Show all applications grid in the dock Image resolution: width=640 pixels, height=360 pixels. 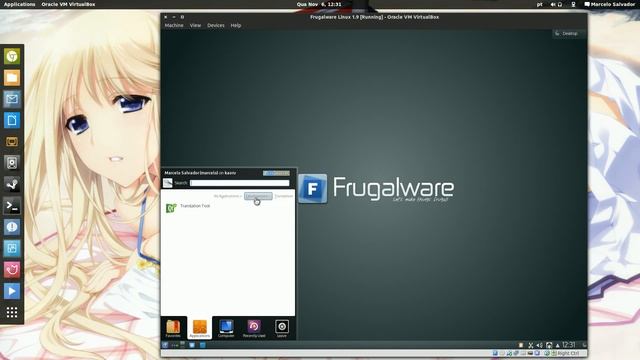point(12,312)
